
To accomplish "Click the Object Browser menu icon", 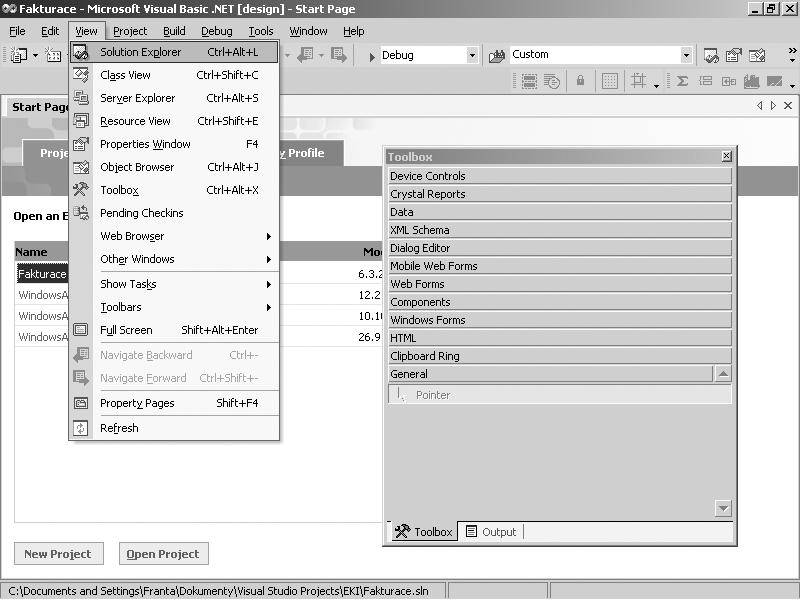I will 81,167.
